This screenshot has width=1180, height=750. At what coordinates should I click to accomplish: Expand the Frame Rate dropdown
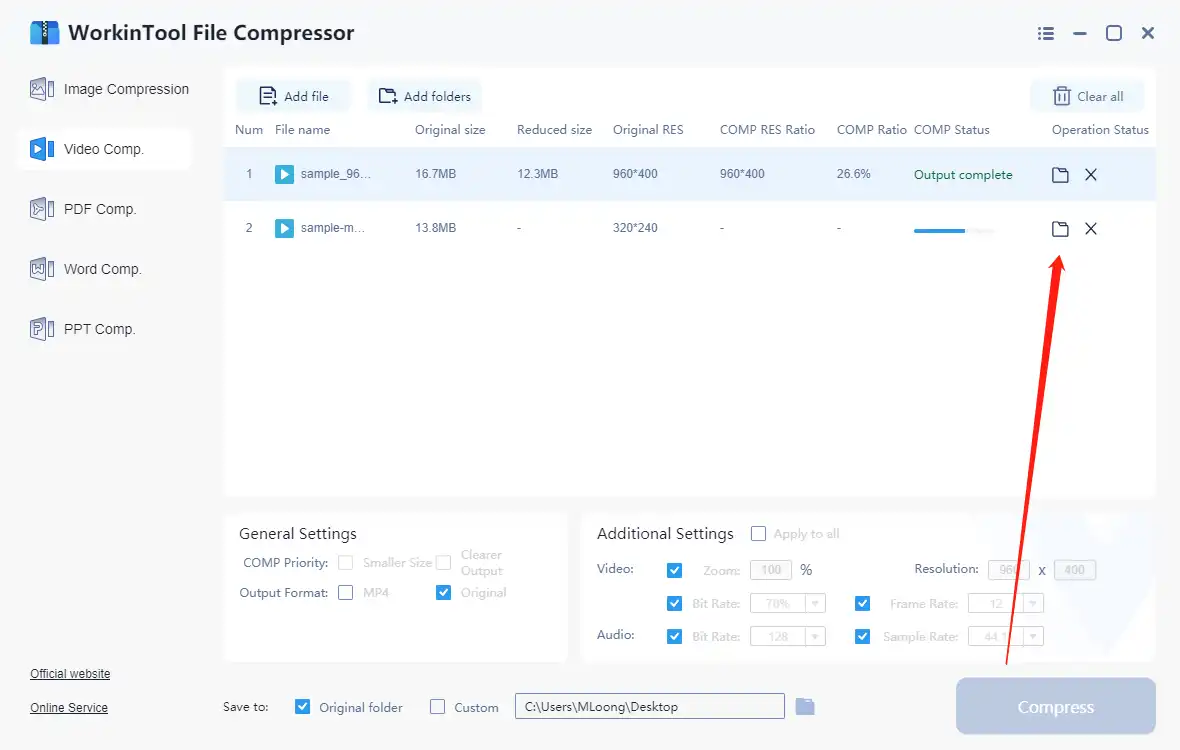1033,603
